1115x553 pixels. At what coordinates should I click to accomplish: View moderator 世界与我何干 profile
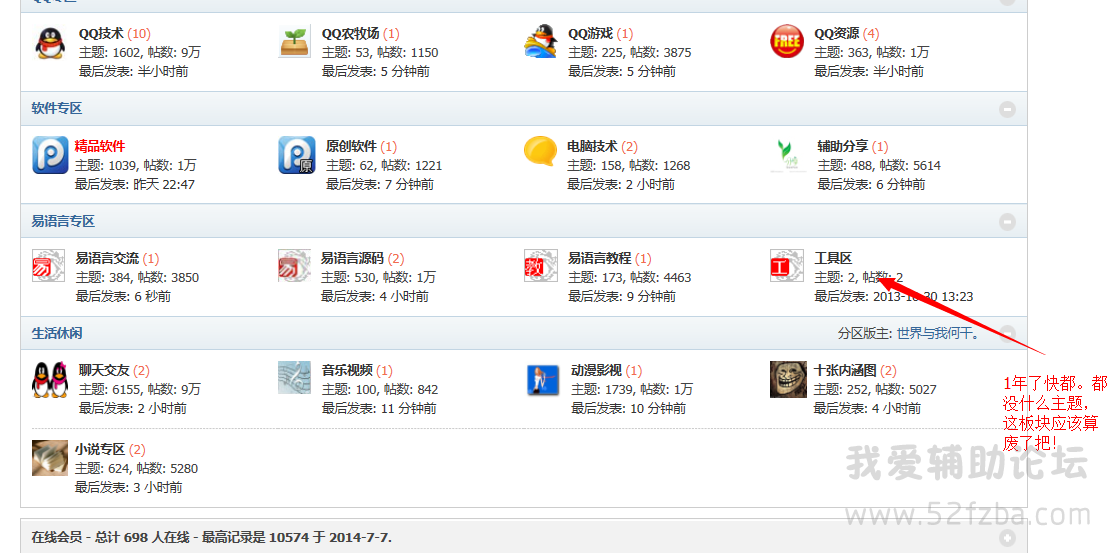coord(937,333)
